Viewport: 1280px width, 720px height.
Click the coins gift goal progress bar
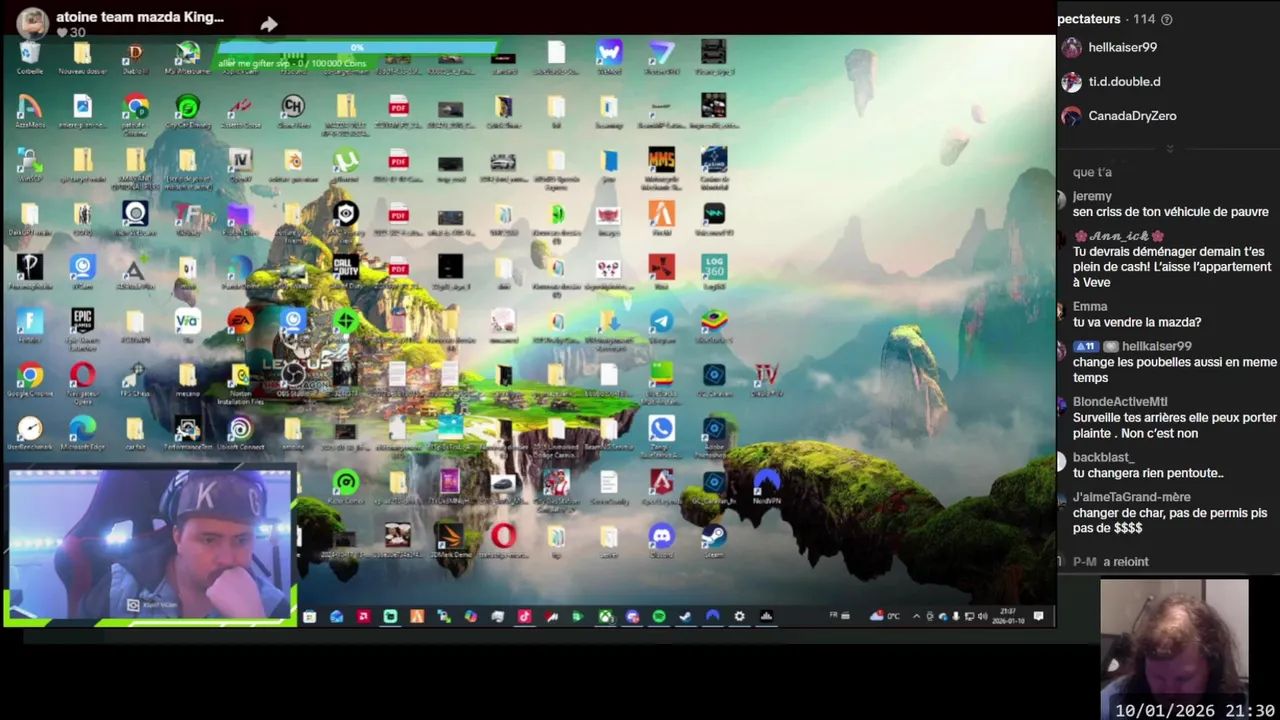pos(357,47)
